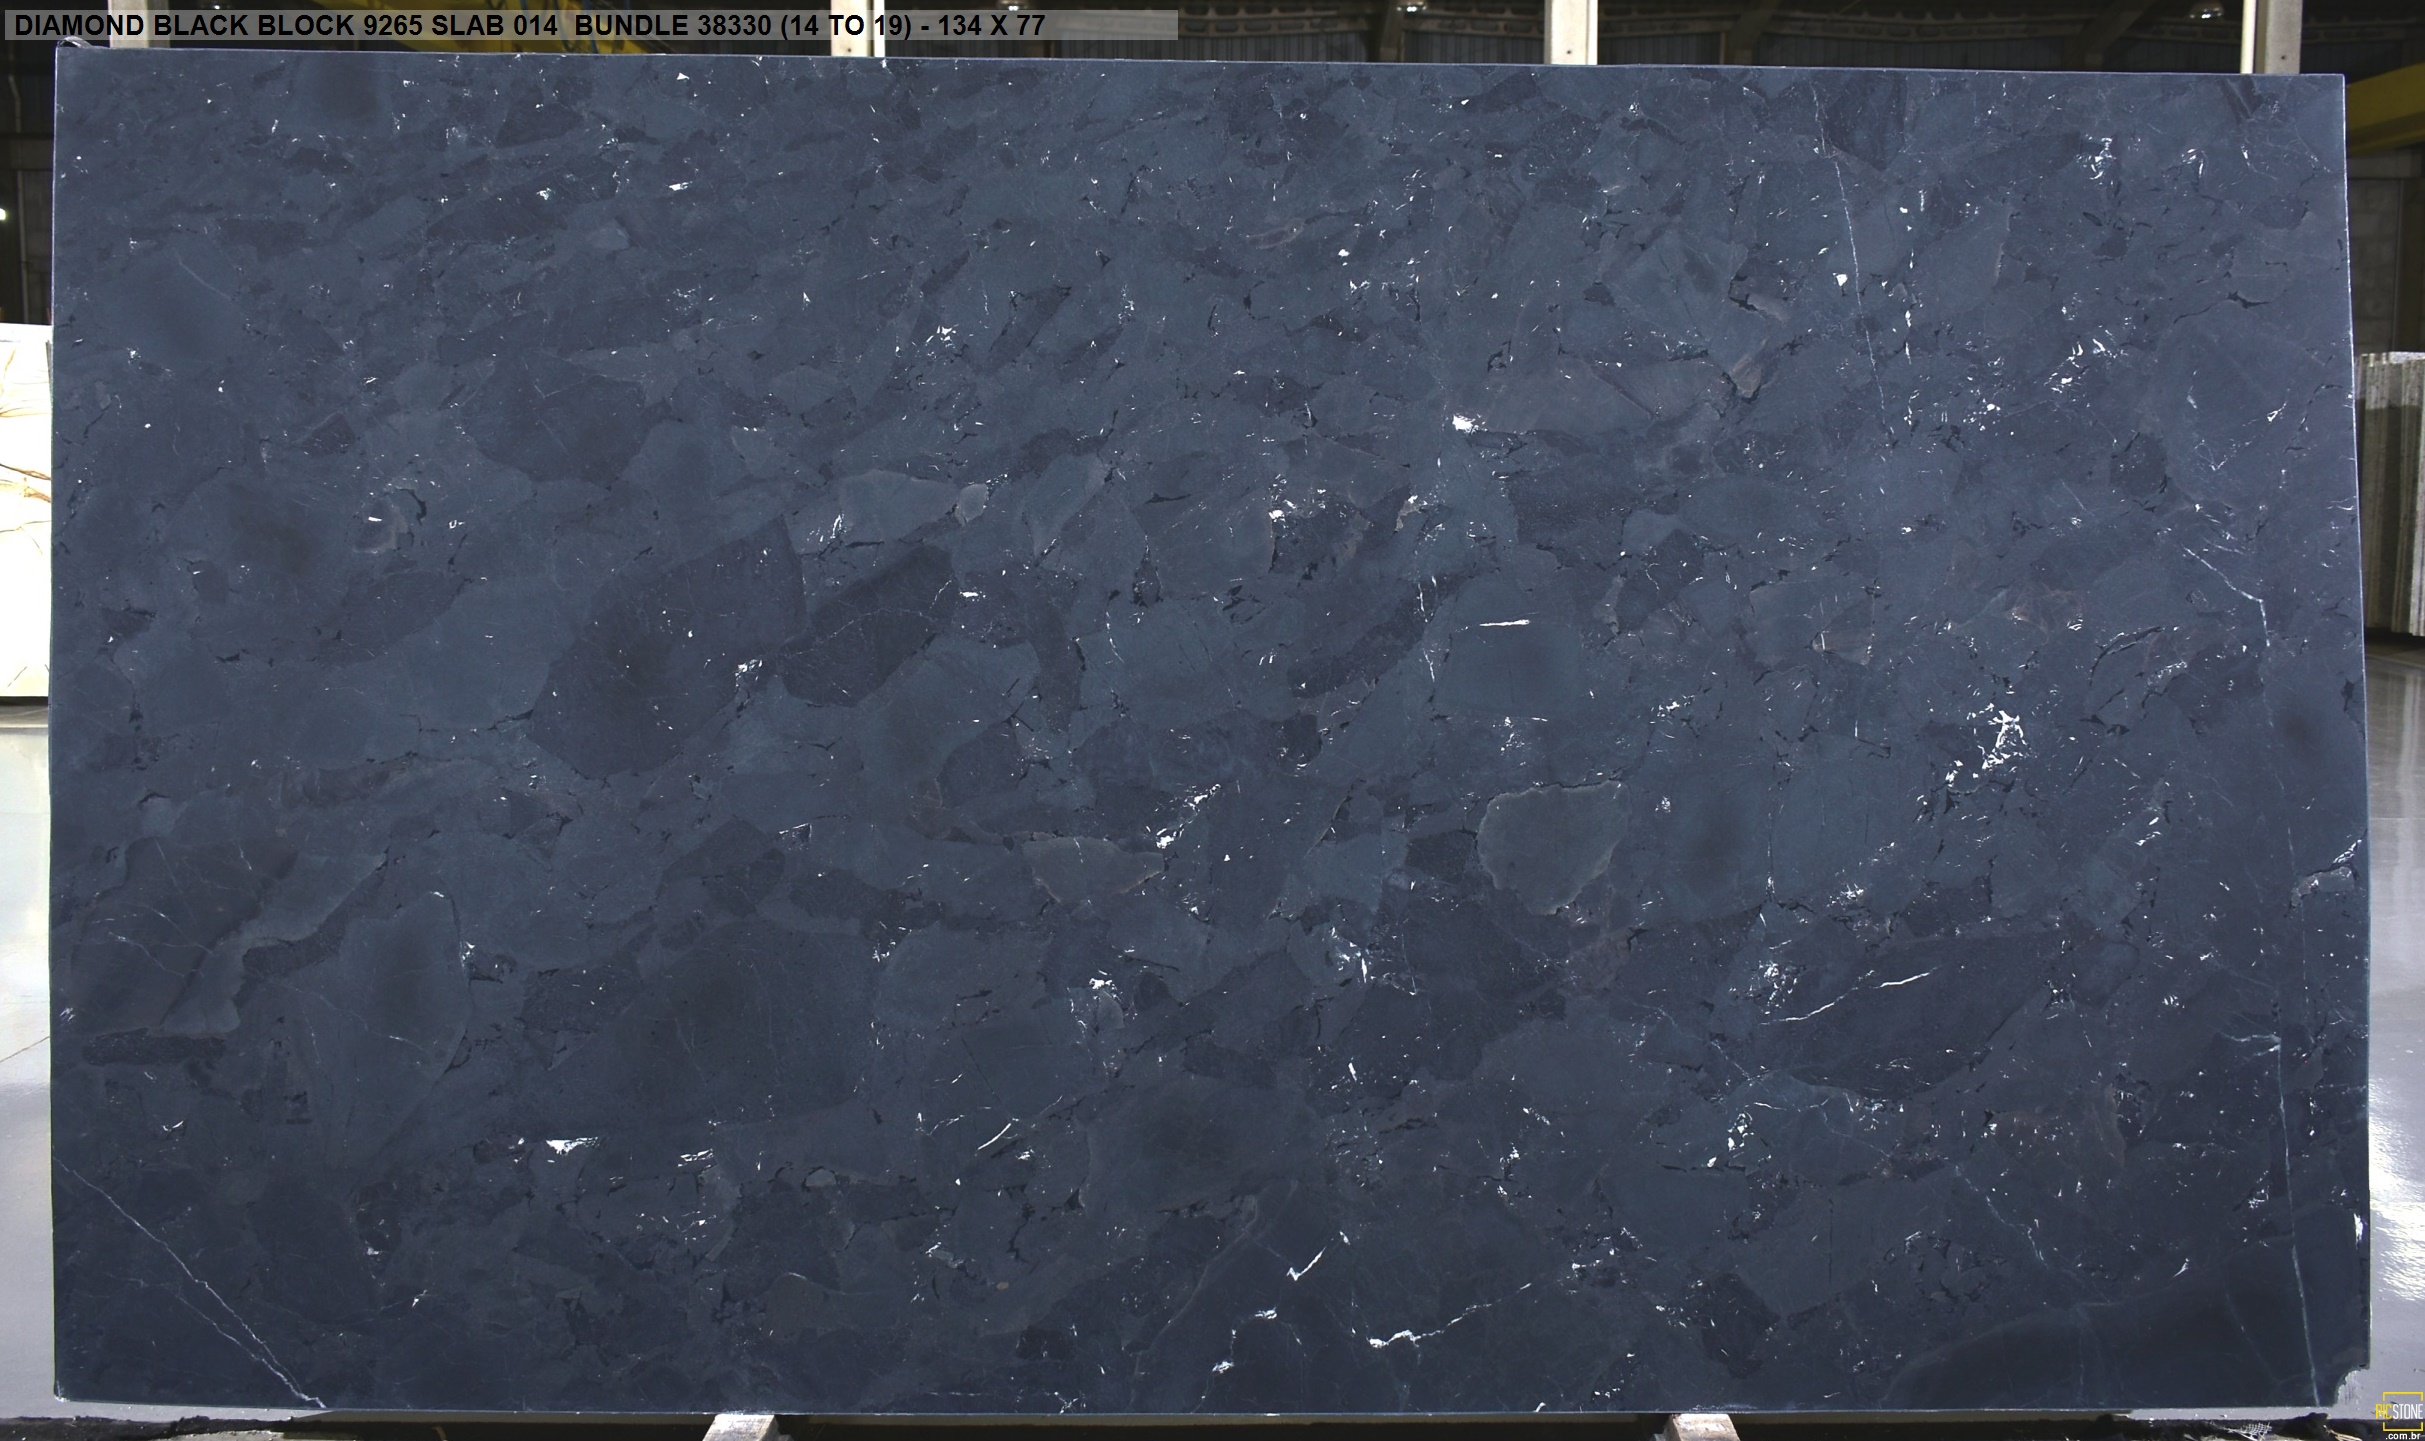Click the '134 X 77' dimensions text
The width and height of the screenshot is (2425, 1441).
[x=991, y=26]
